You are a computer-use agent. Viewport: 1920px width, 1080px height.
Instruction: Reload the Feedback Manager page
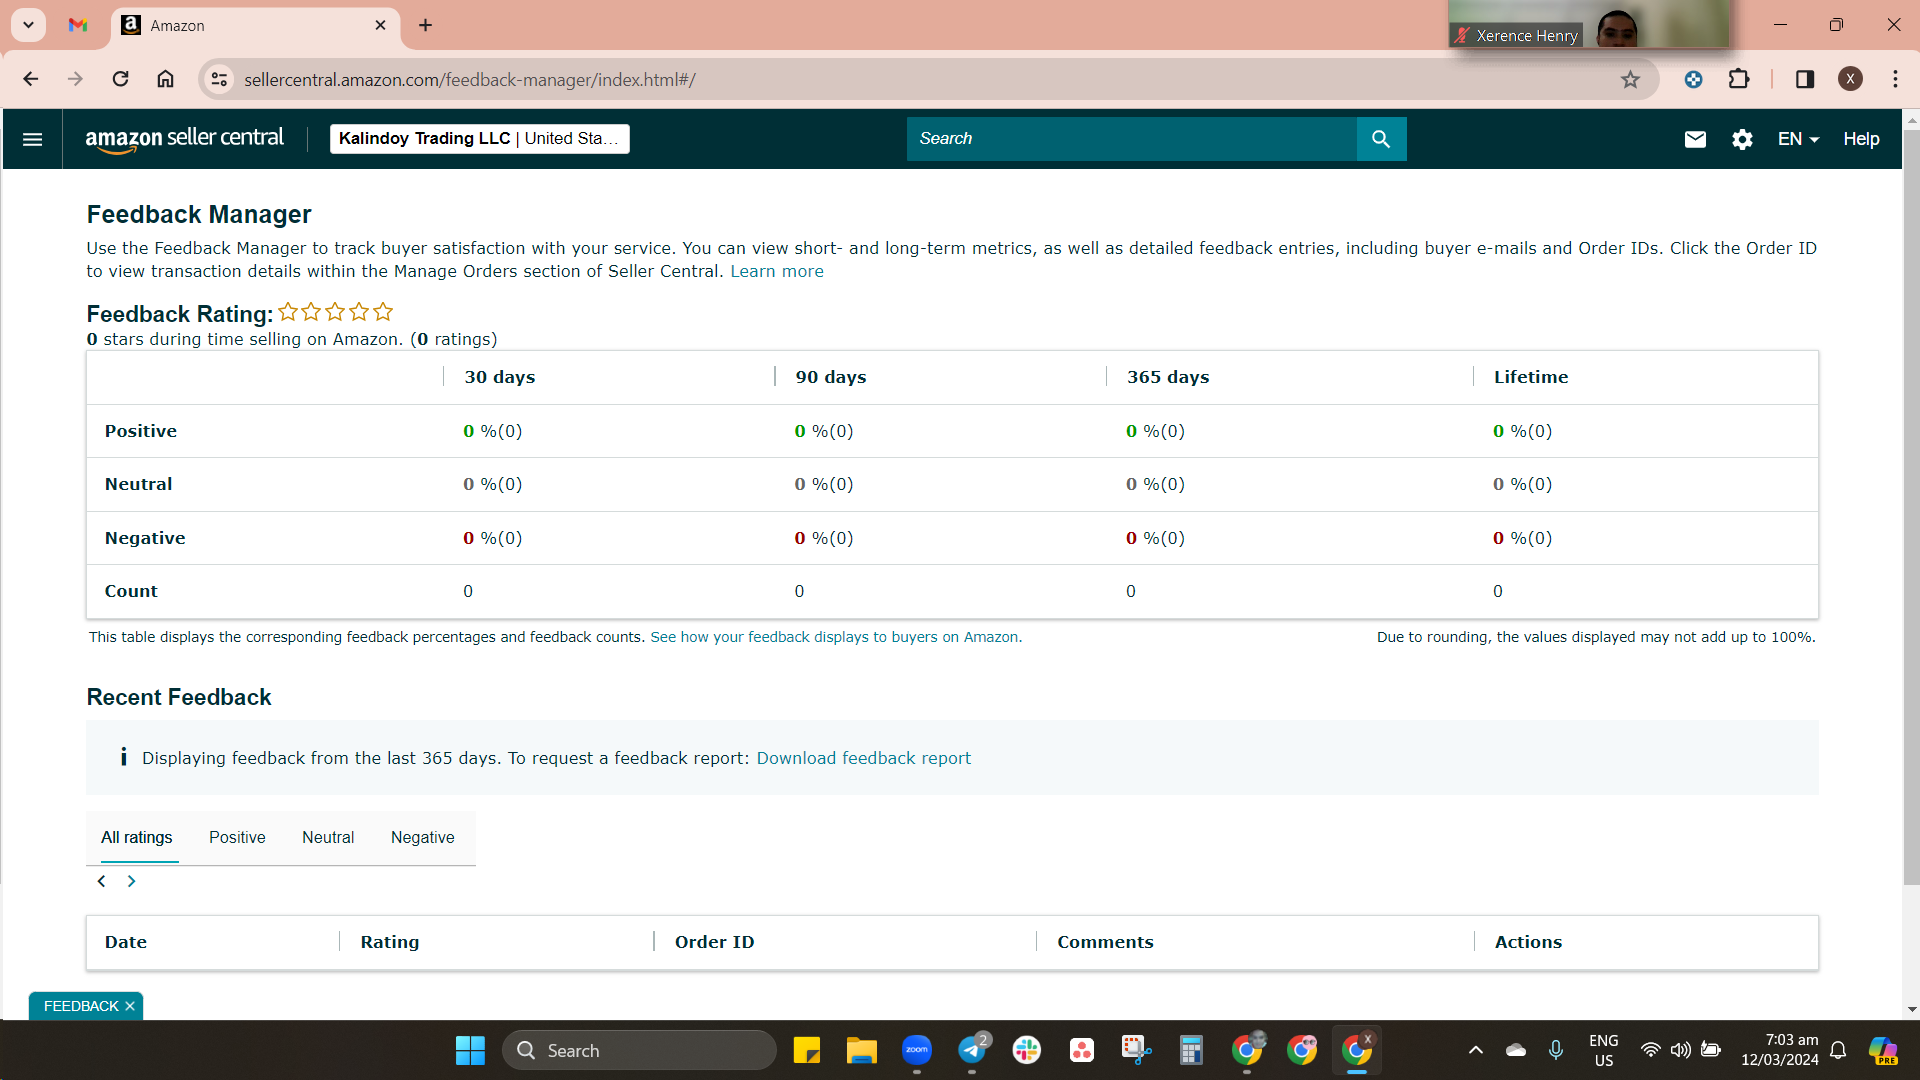(120, 79)
